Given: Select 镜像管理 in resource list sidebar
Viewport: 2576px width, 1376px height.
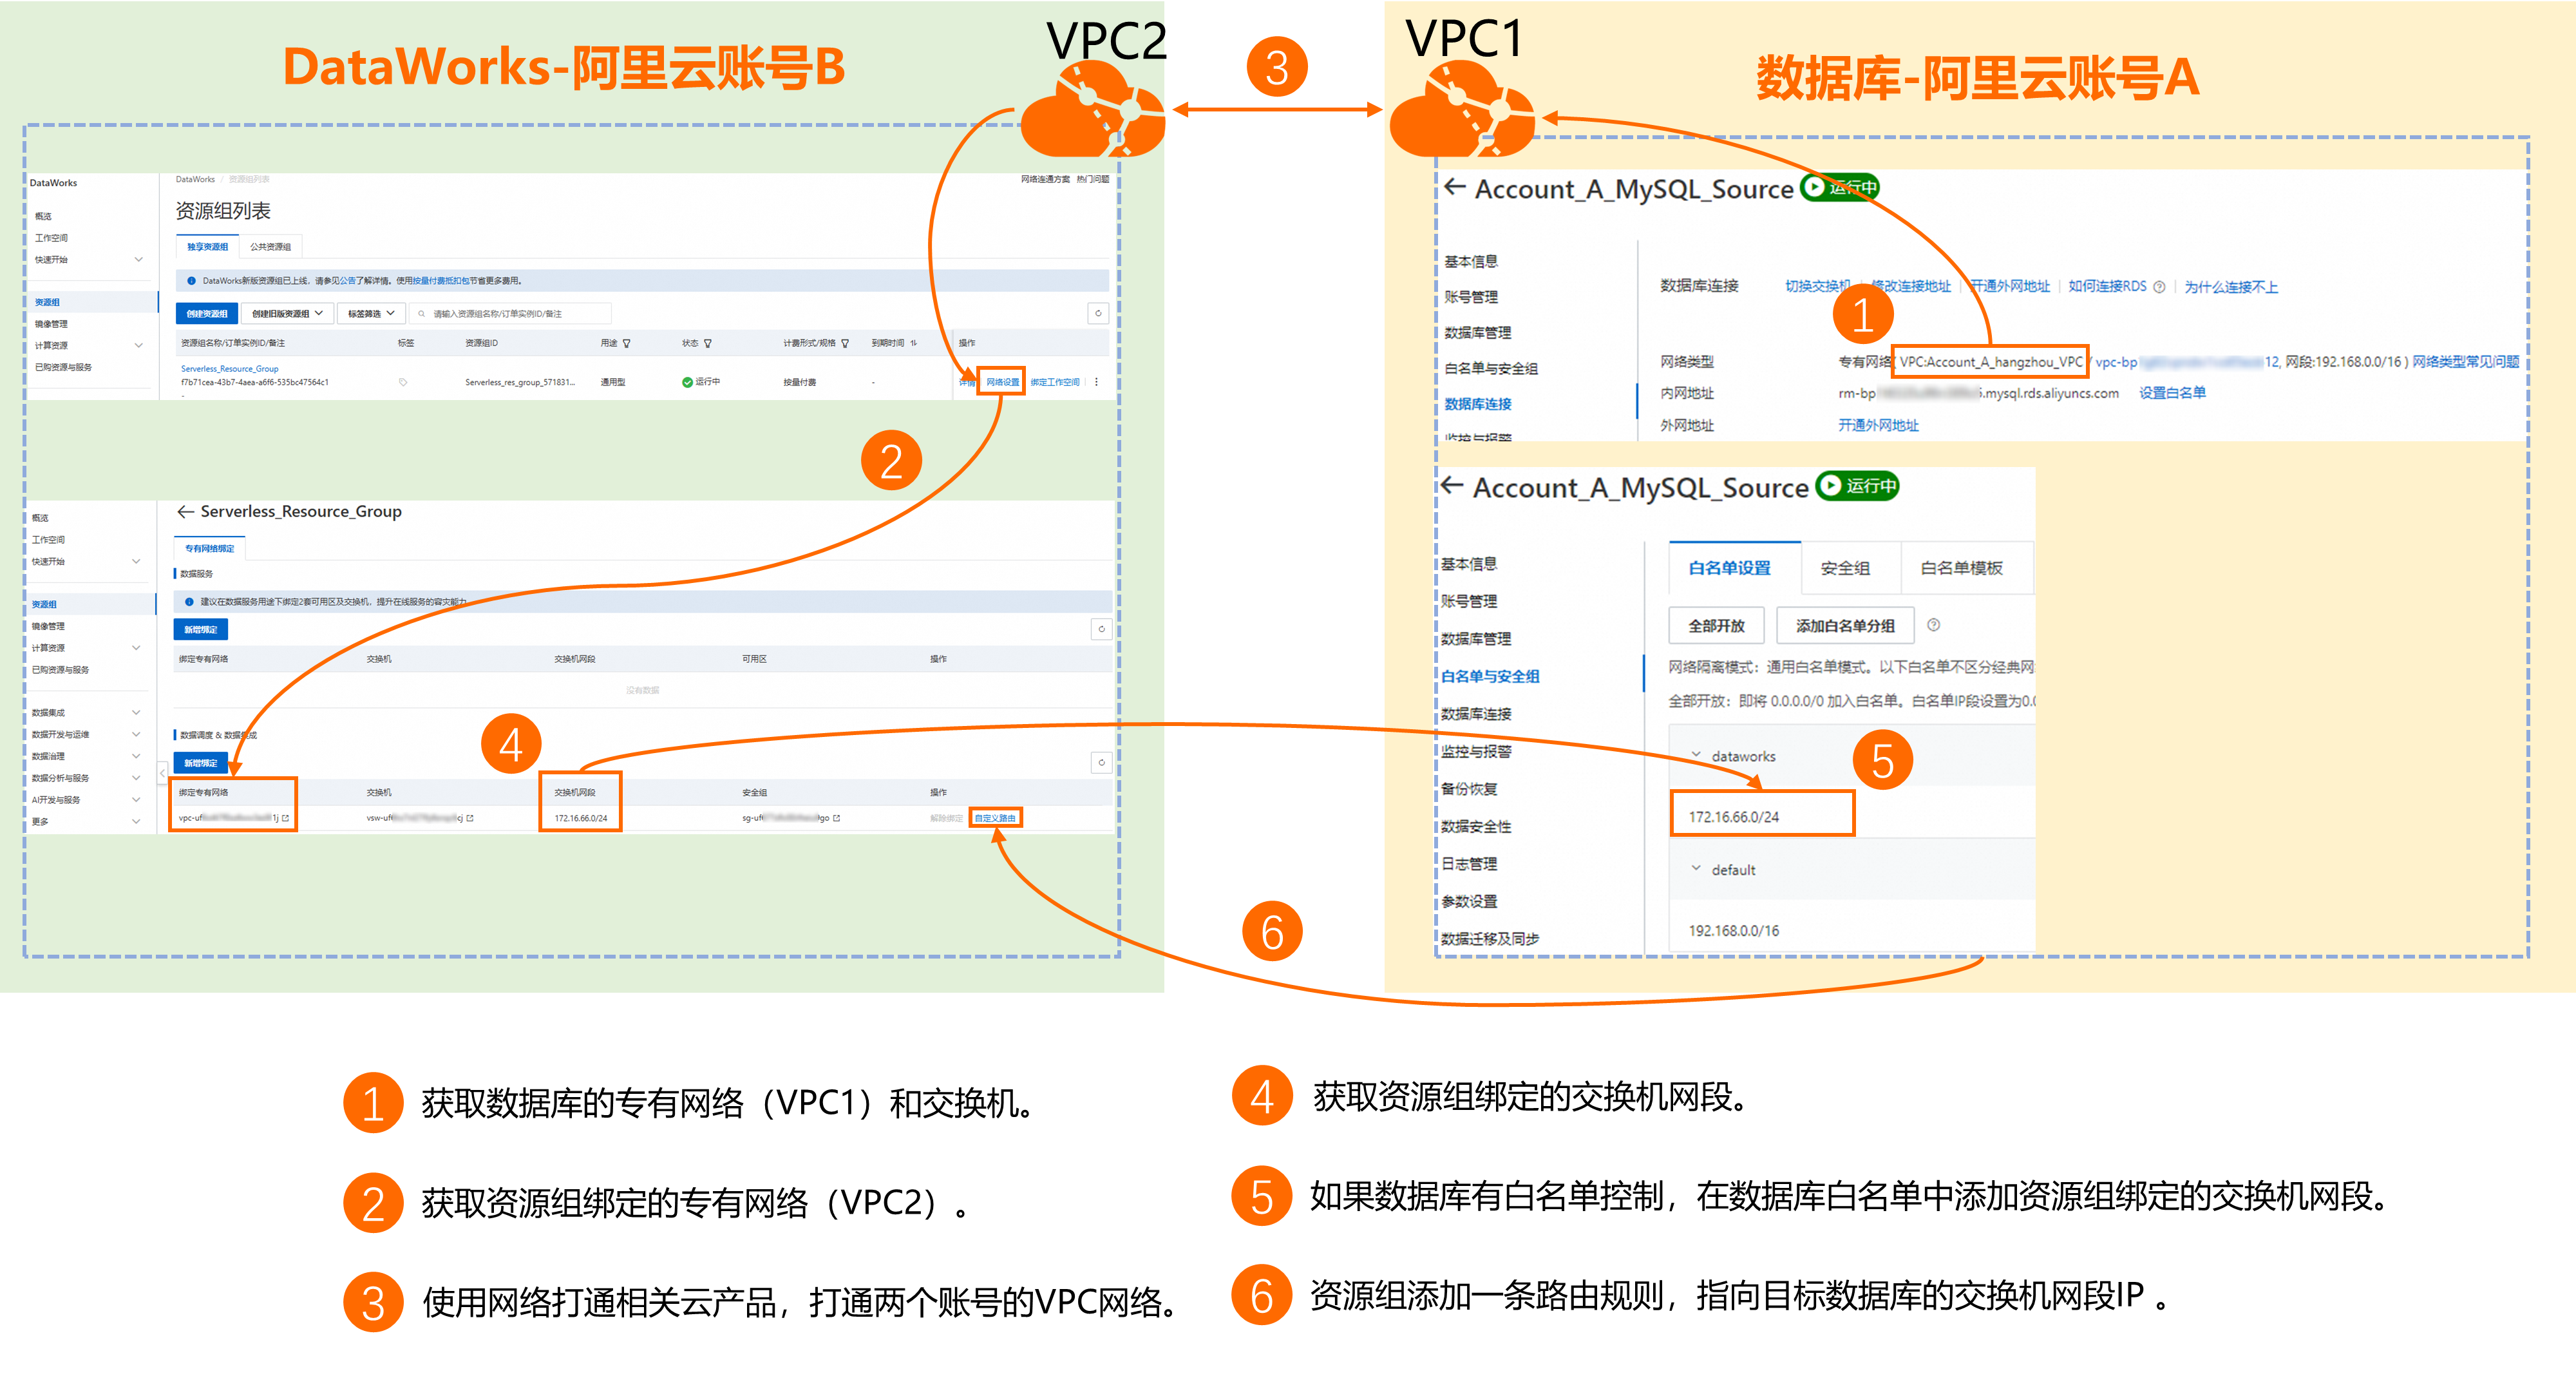Looking at the screenshot, I should pyautogui.click(x=51, y=324).
